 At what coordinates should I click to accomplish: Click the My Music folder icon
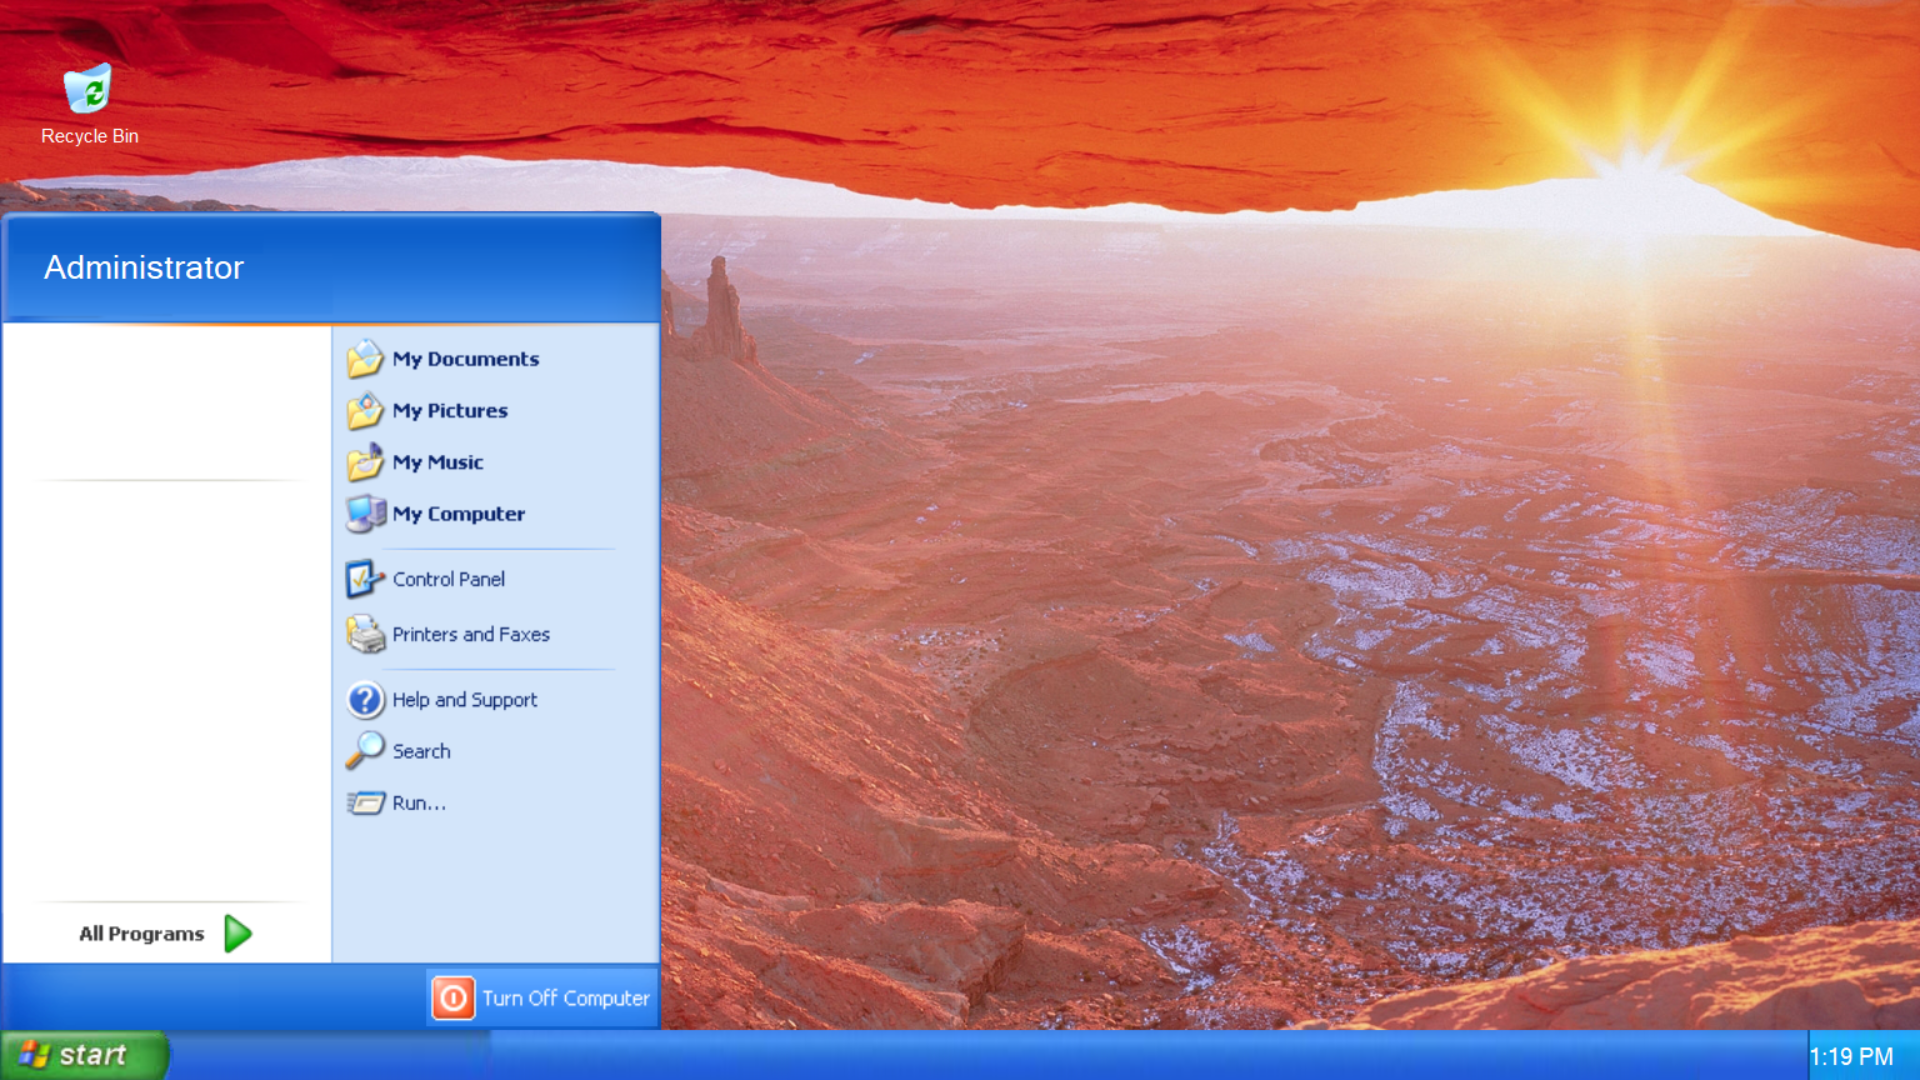(365, 463)
